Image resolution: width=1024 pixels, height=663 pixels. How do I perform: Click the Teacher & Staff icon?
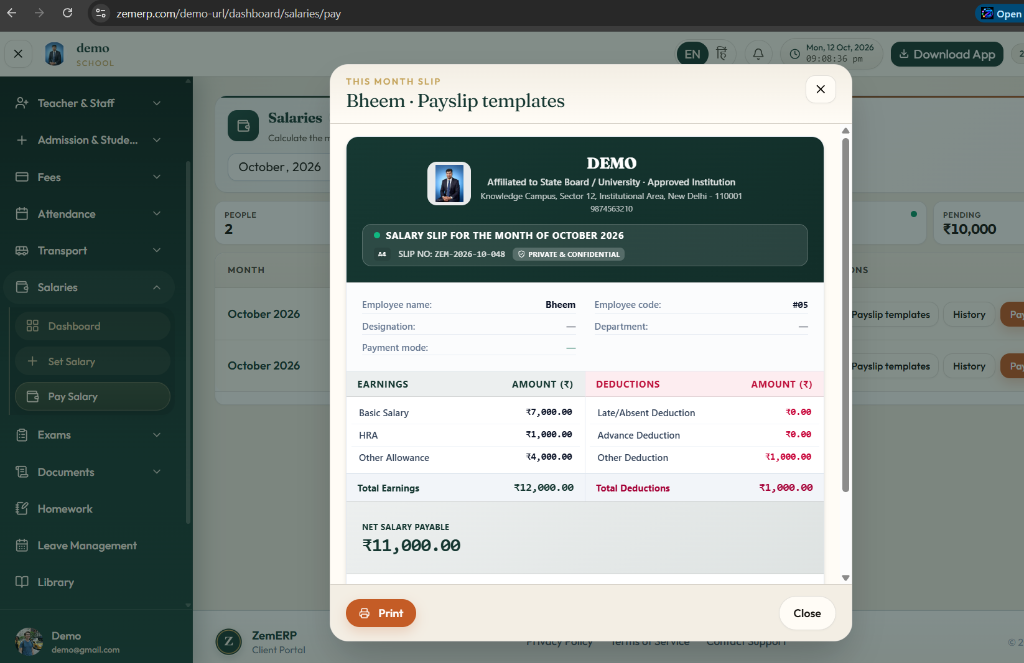[x=22, y=103]
